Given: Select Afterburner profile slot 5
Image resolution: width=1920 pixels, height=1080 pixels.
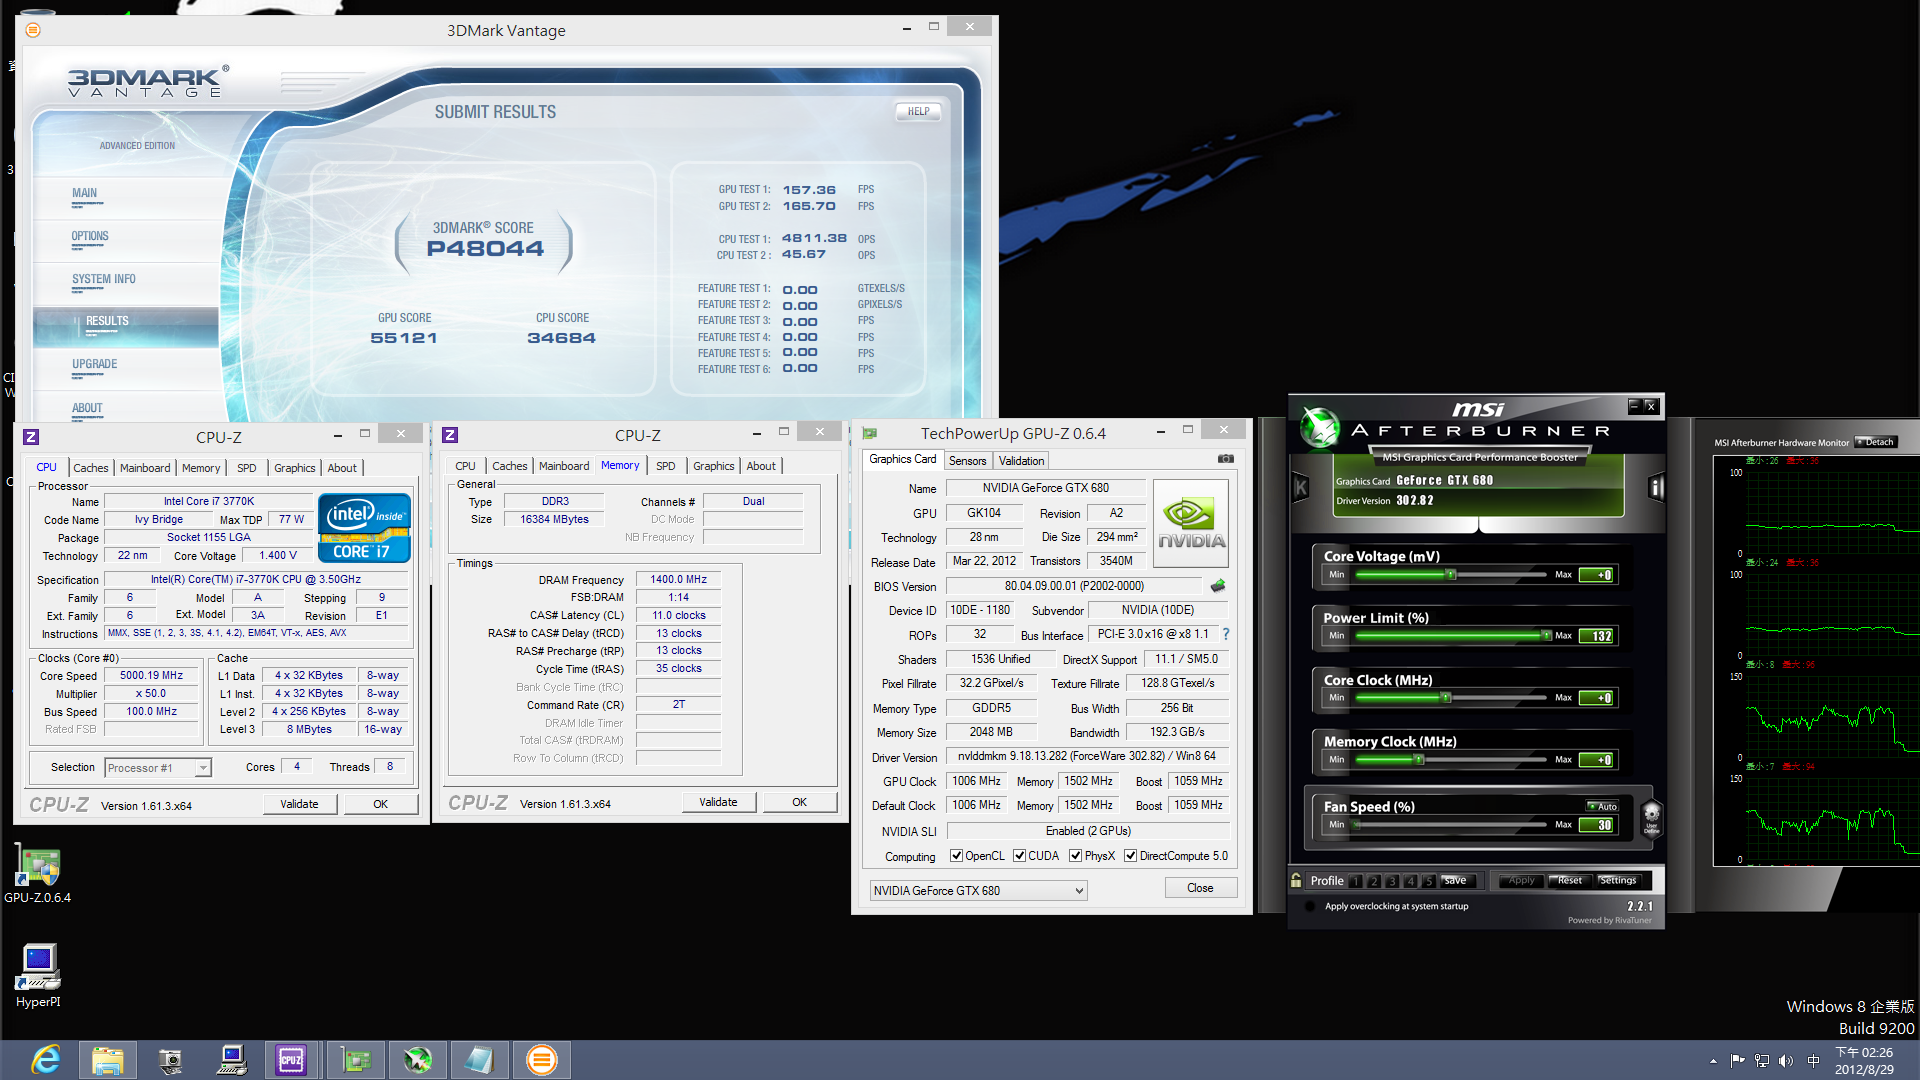Looking at the screenshot, I should [1428, 881].
